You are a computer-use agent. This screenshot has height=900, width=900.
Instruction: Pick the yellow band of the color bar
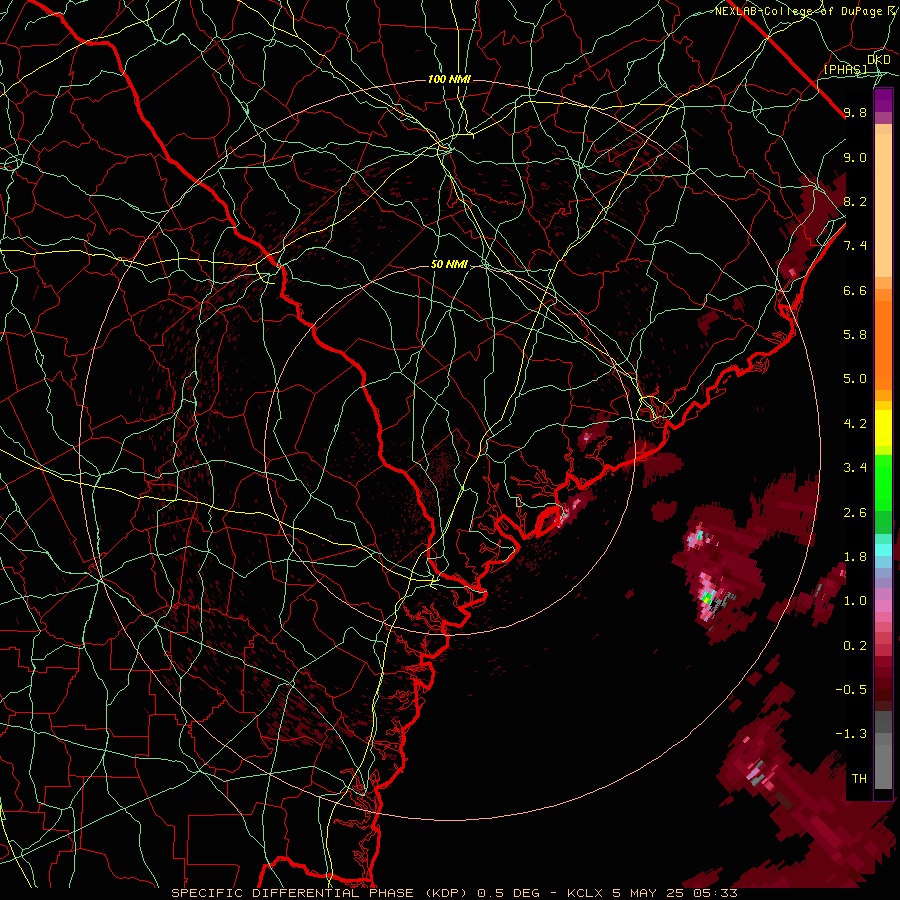click(x=883, y=428)
